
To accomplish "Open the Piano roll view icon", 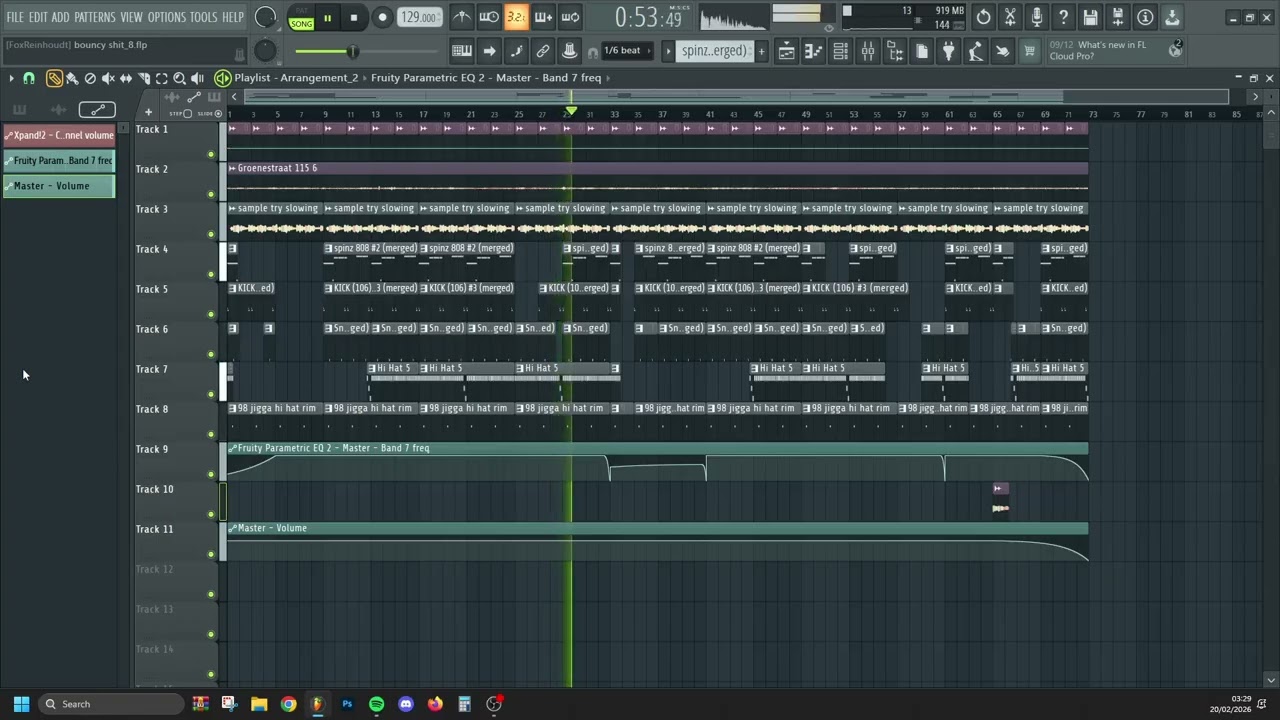I will (x=814, y=51).
